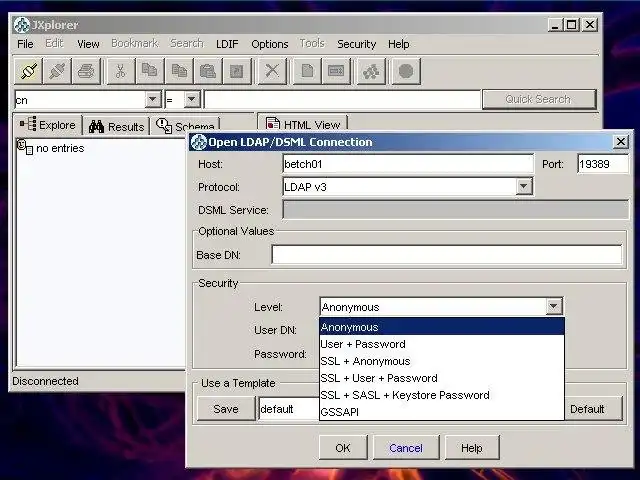
Task: Switch to the Schema tab
Action: tap(186, 127)
